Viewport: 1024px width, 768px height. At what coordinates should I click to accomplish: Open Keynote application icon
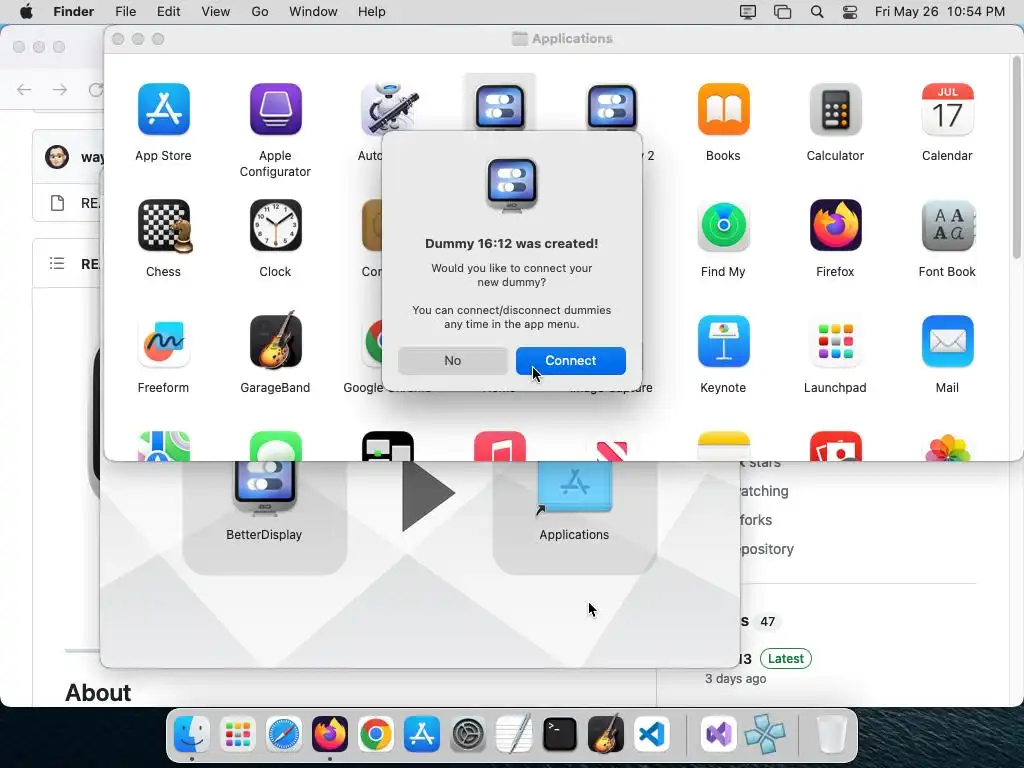[723, 342]
